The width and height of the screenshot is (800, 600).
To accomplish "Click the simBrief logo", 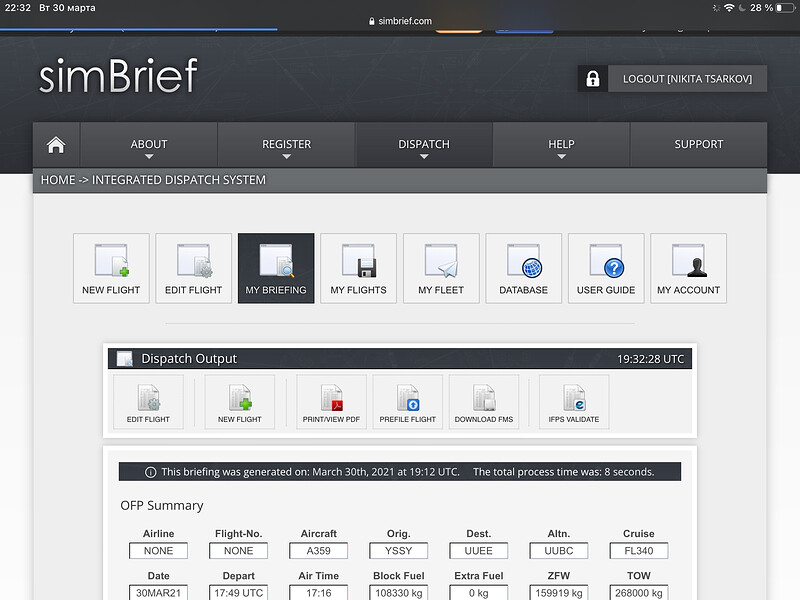I will [x=118, y=76].
